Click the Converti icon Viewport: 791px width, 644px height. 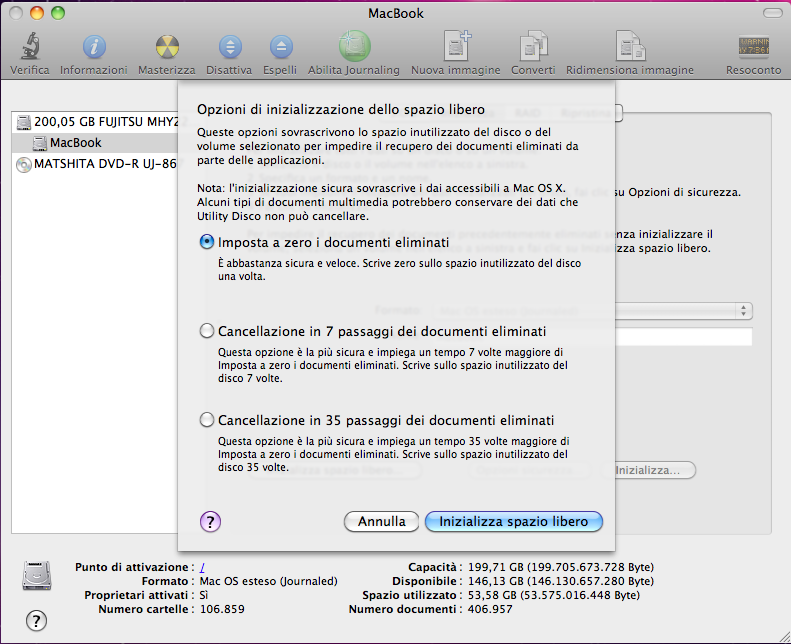[x=533, y=46]
